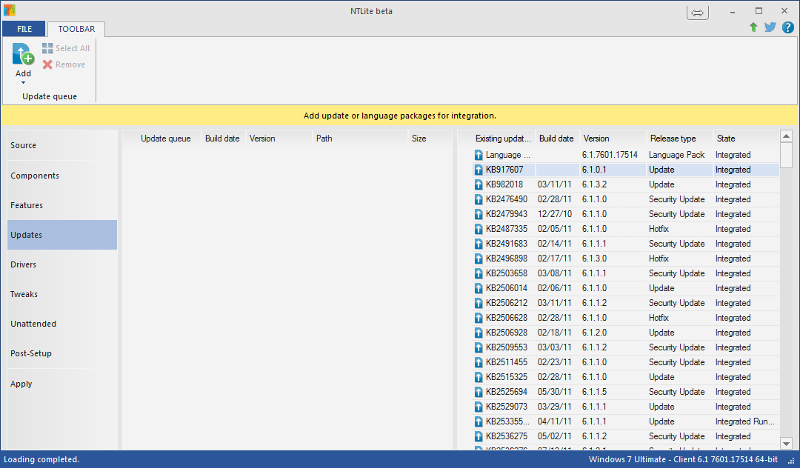Image resolution: width=800 pixels, height=468 pixels.
Task: Open the FILE menu tab
Action: (x=24, y=29)
